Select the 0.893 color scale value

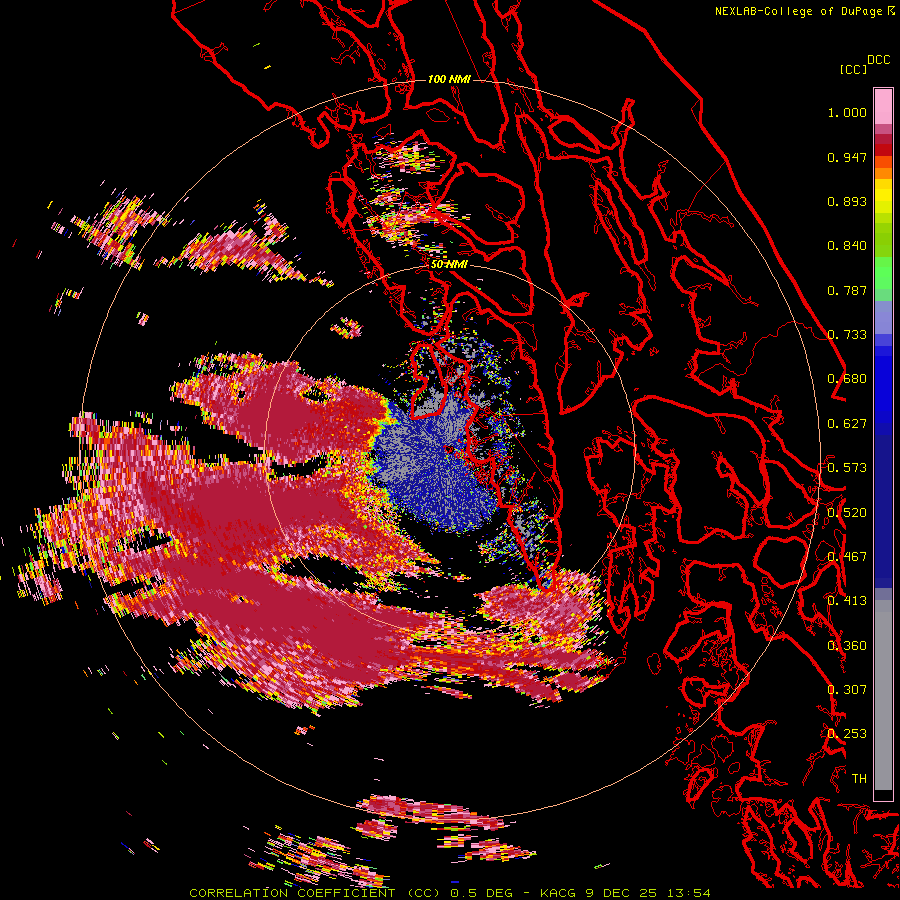[847, 201]
